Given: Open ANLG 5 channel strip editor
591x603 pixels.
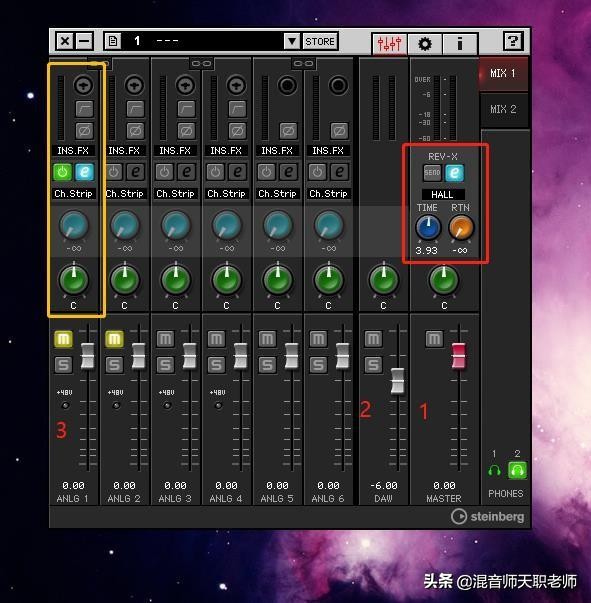Looking at the screenshot, I should point(288,172).
